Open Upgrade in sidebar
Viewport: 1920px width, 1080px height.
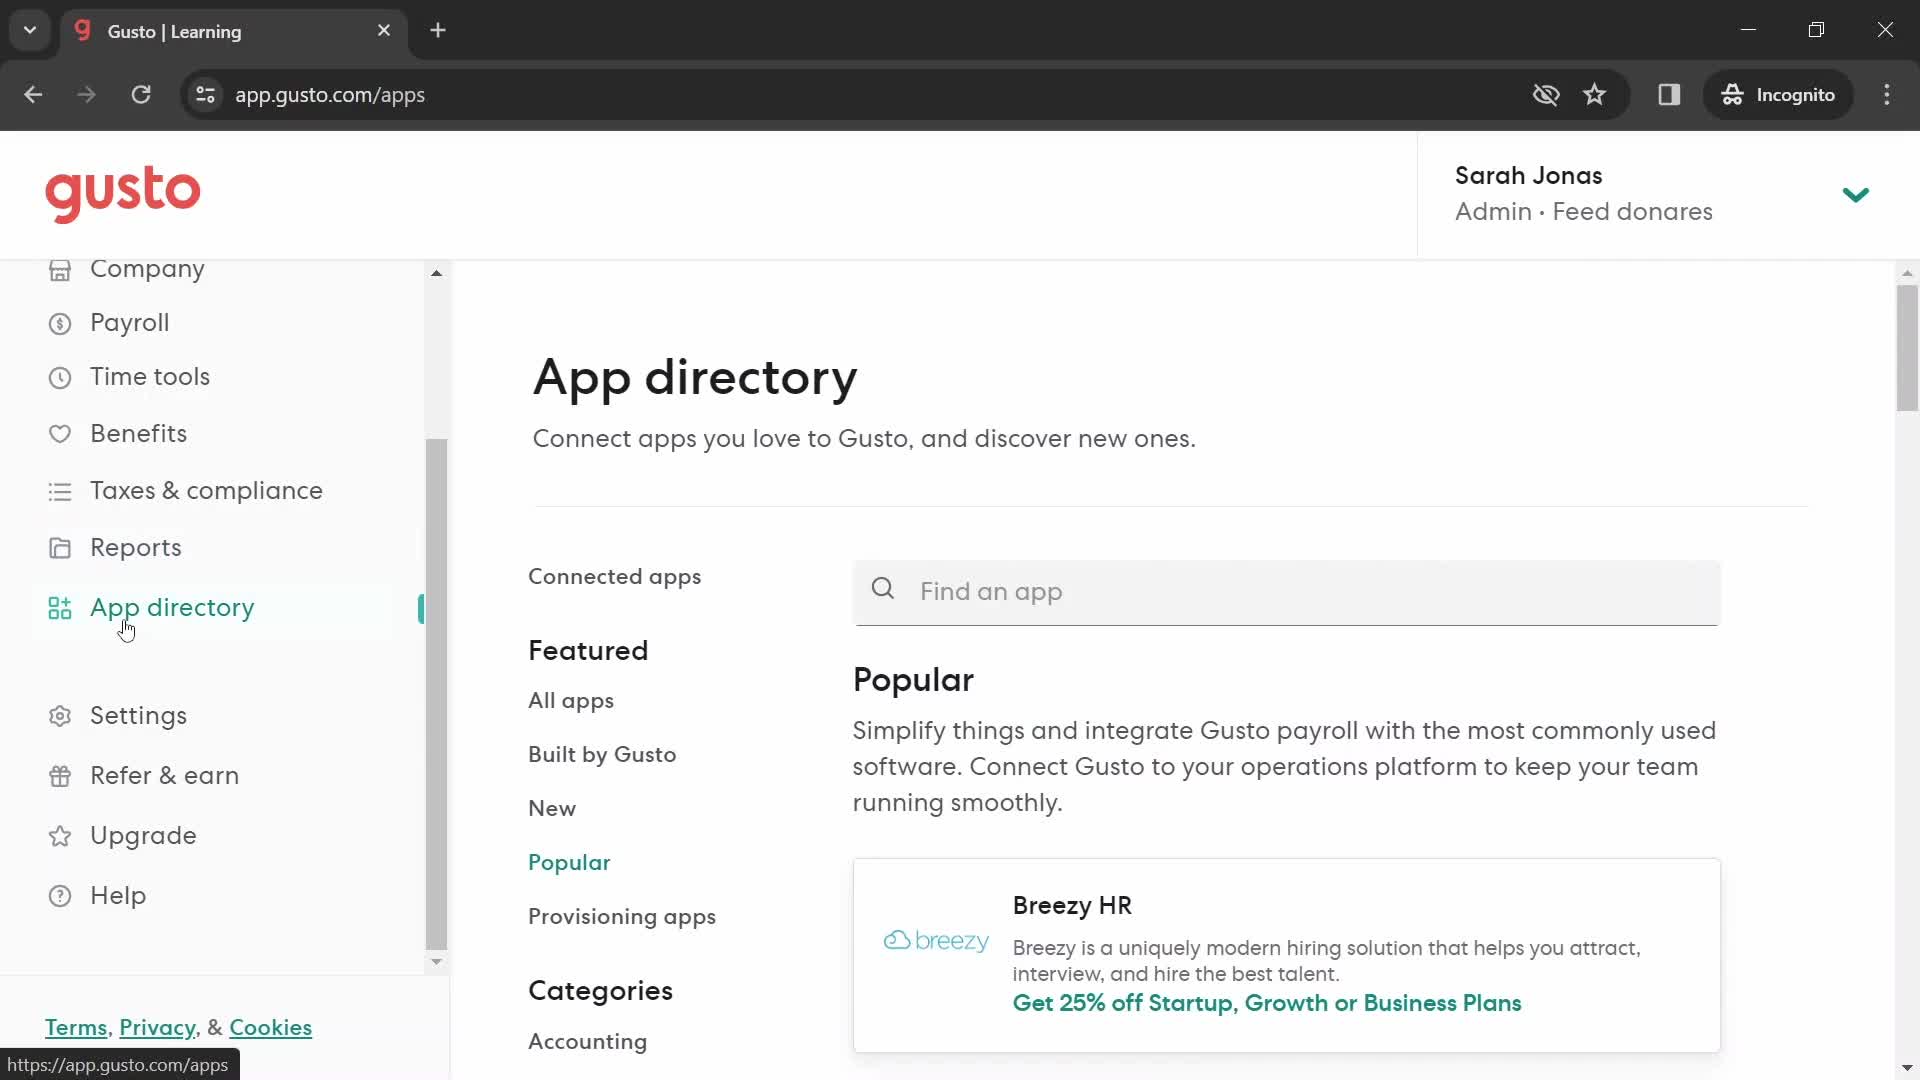point(143,836)
